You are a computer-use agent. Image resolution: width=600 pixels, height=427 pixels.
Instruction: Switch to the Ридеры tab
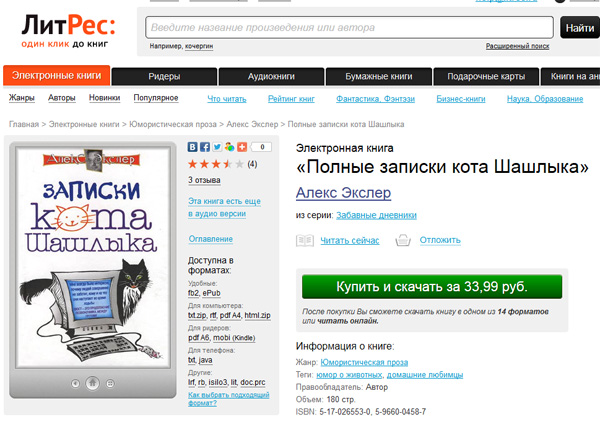click(164, 77)
